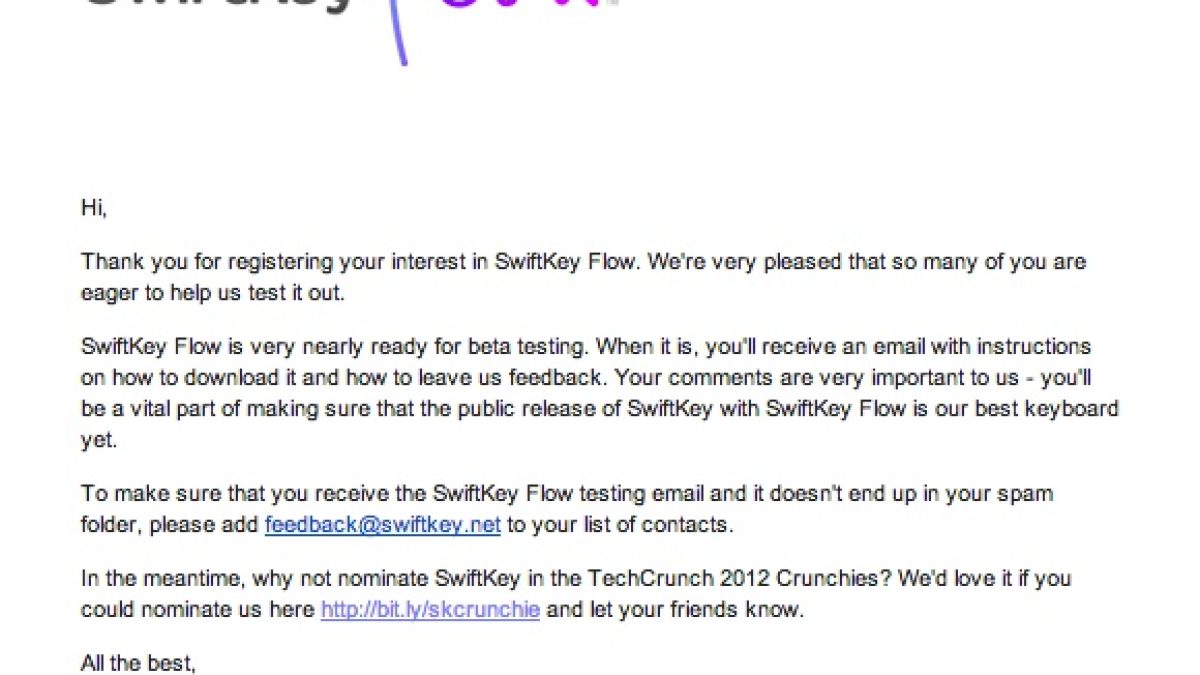
Task: Open the feedback@swiftkey.net email link
Action: pyautogui.click(x=382, y=524)
